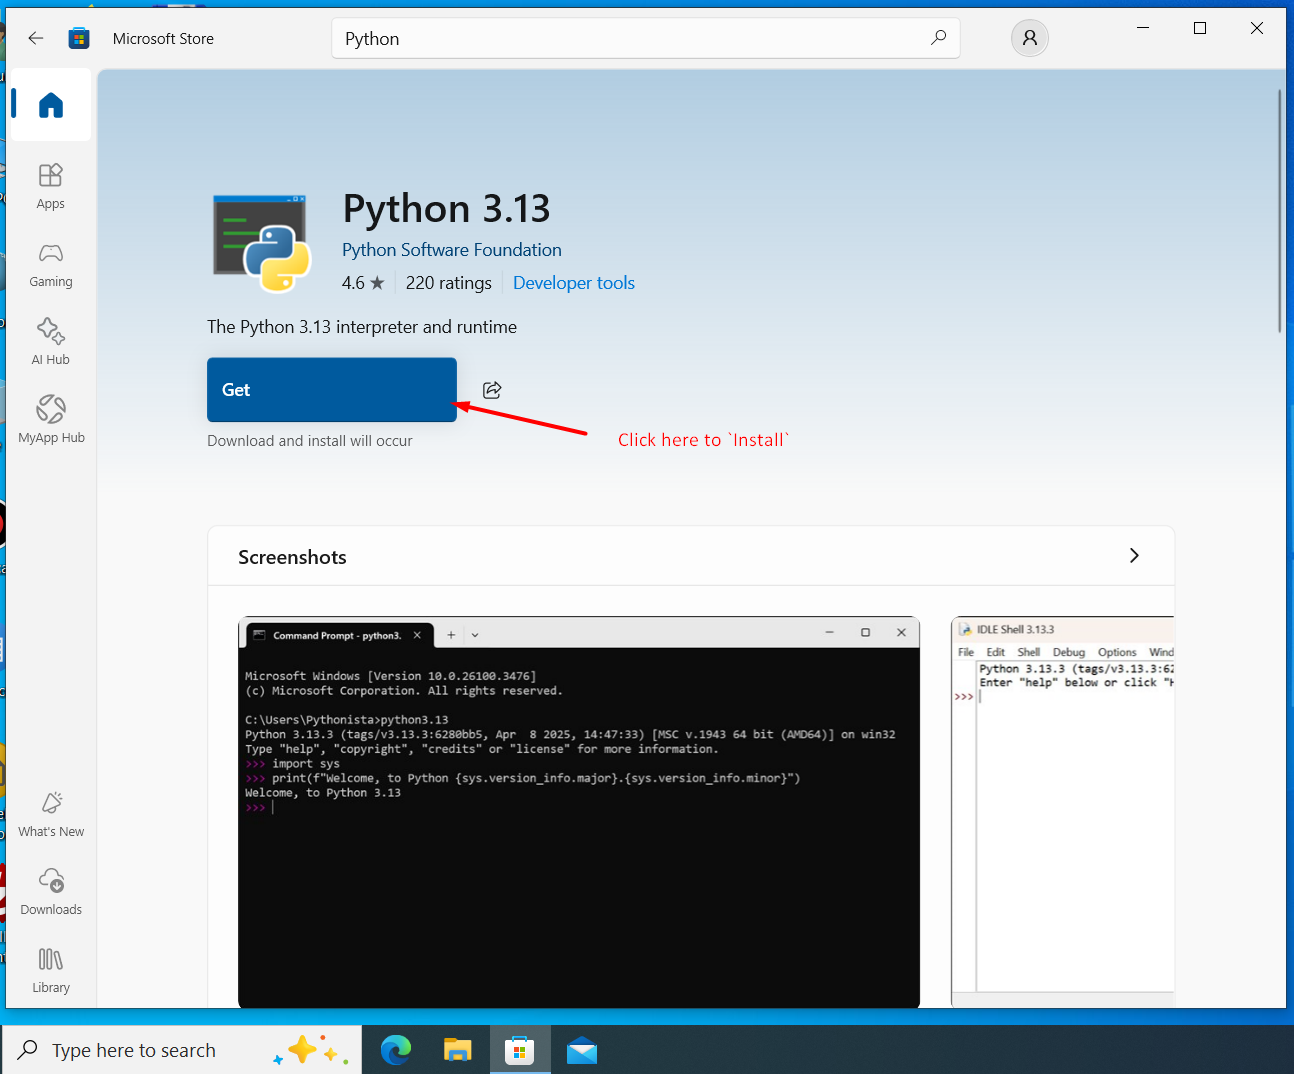Screen dimensions: 1294x1074
Task: Click Microsoft Store taskbar icon
Action: click(520, 1050)
